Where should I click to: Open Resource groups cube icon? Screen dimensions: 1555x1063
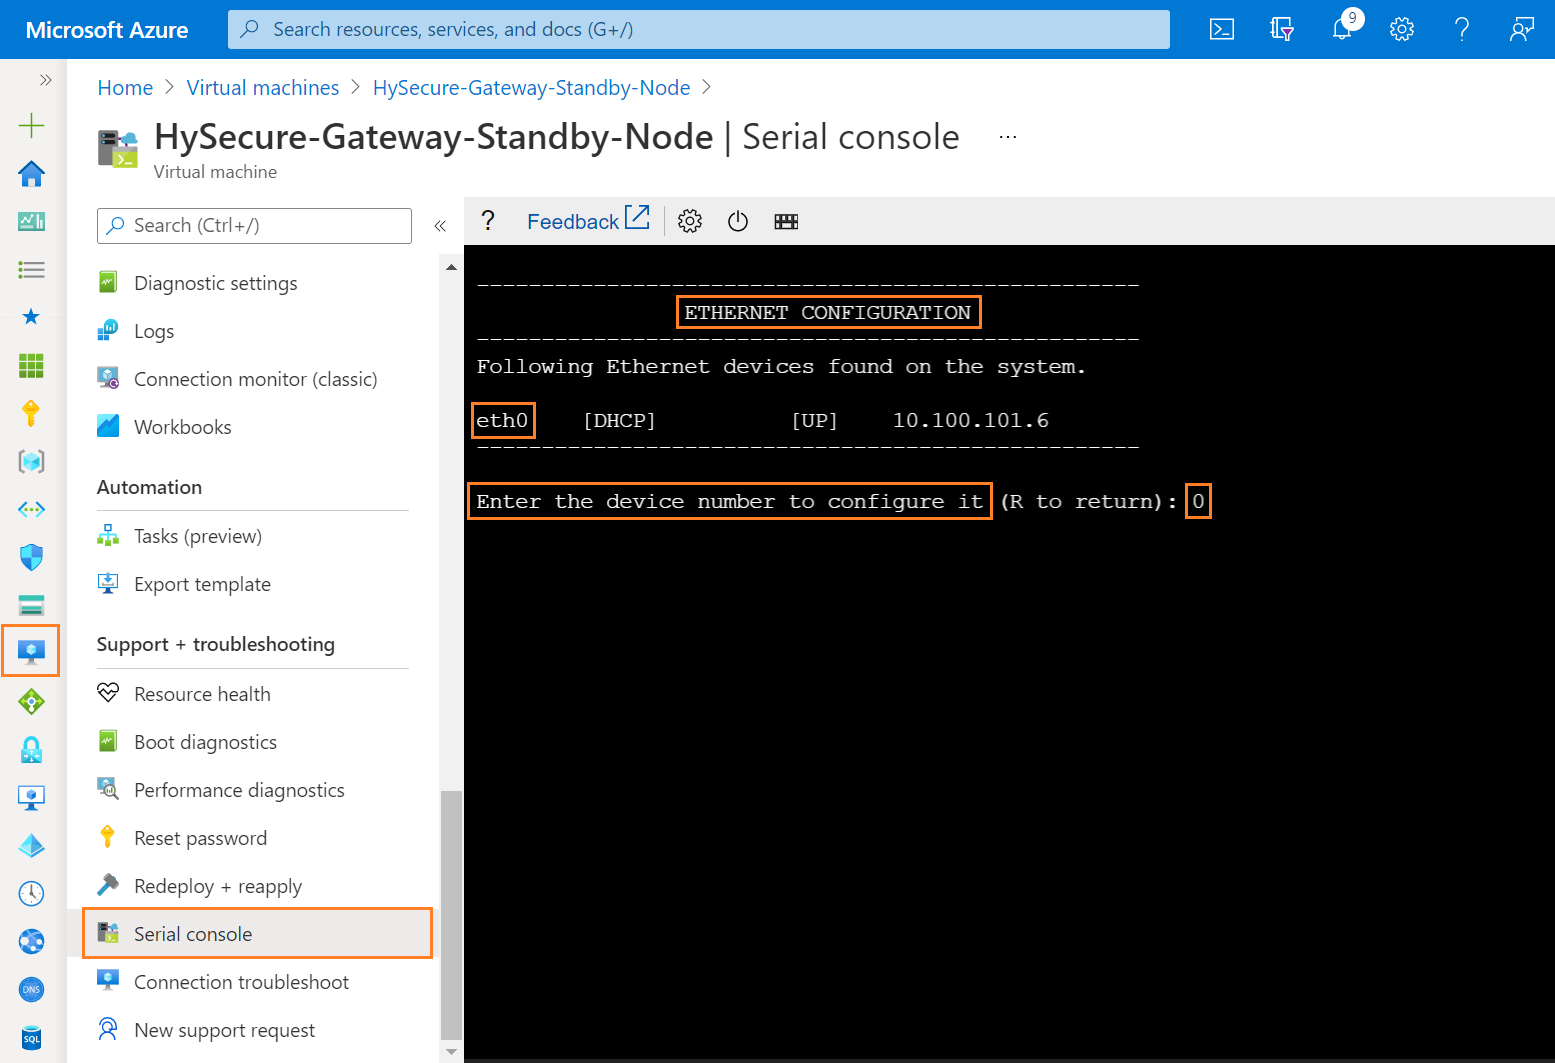32,461
